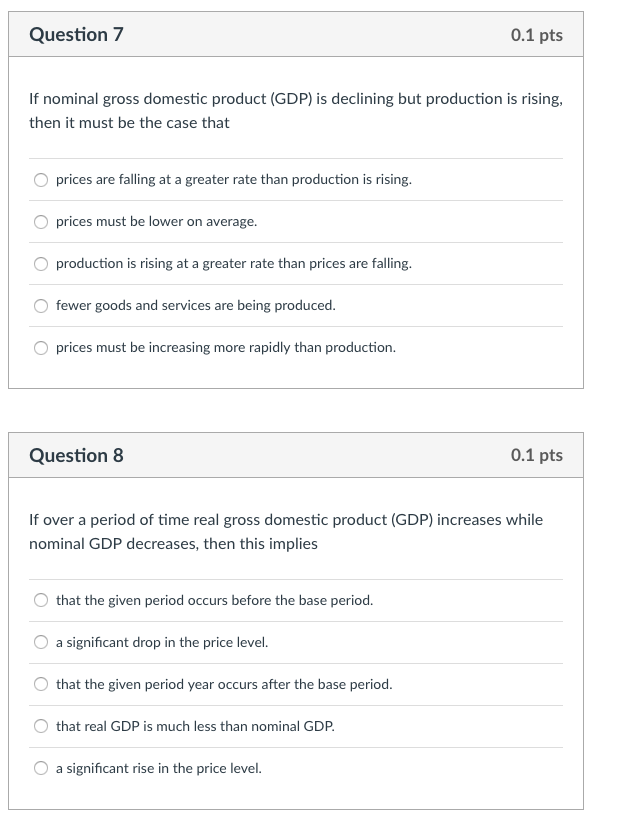Viewport: 644px width, 830px height.
Task: Click the Question 7 header title
Action: point(76,34)
